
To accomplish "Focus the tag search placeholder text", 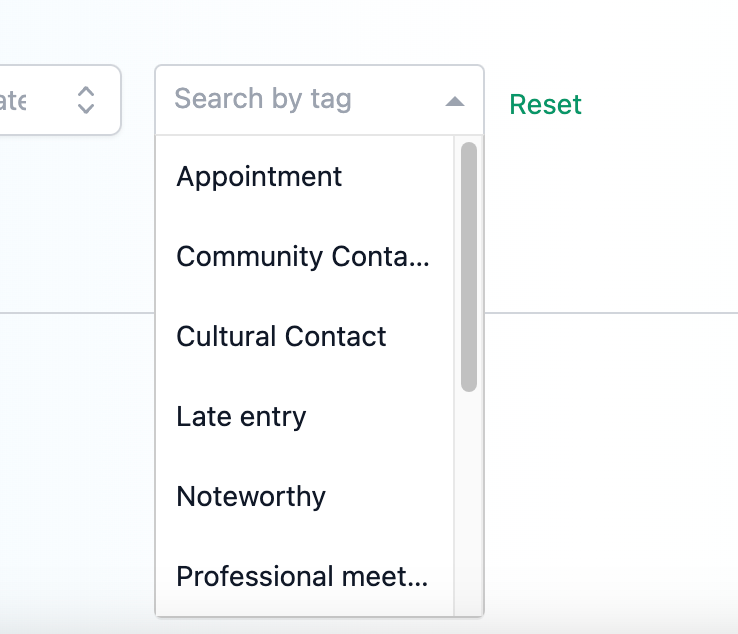I will tap(263, 100).
